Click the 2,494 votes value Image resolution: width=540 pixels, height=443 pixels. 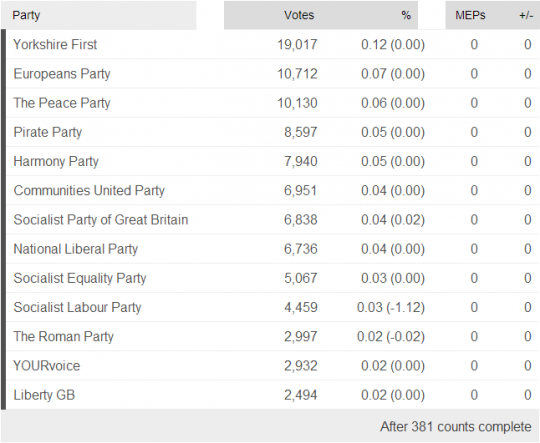(301, 395)
